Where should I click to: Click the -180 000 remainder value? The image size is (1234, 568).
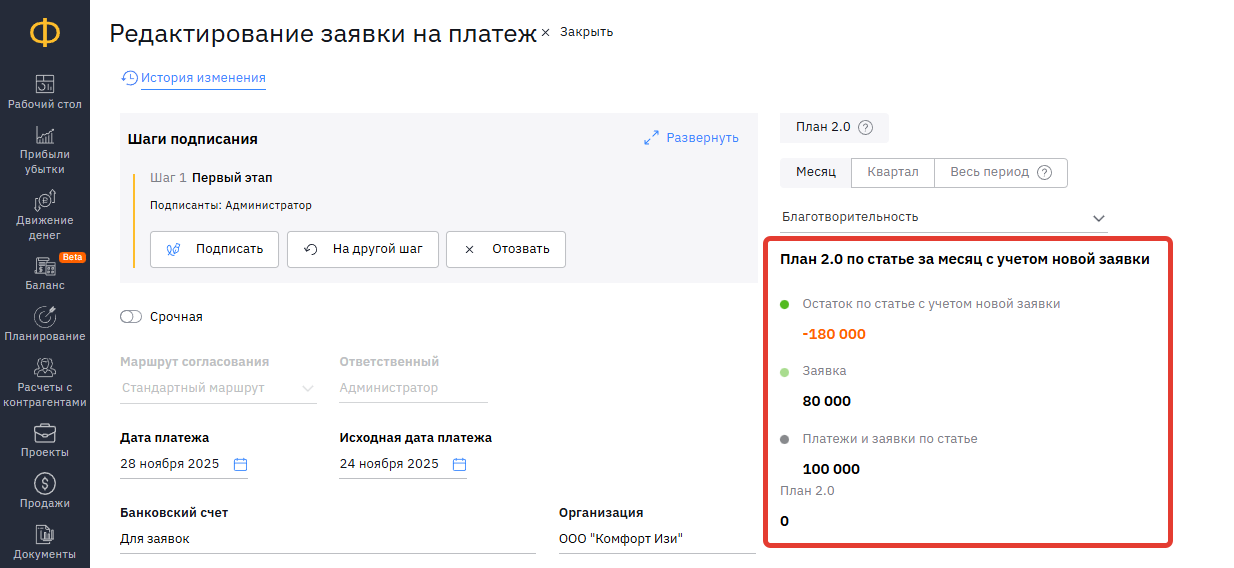(x=834, y=334)
